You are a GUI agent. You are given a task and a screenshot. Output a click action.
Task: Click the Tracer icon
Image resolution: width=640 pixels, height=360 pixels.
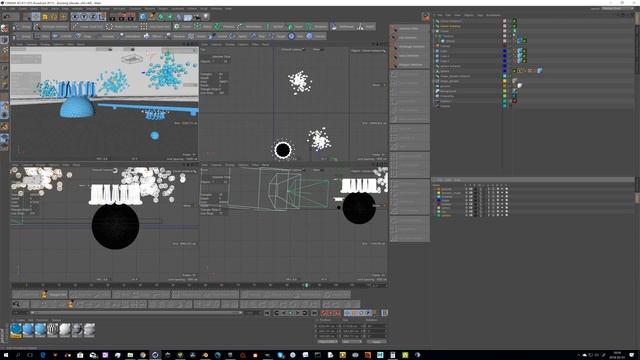(x=291, y=27)
